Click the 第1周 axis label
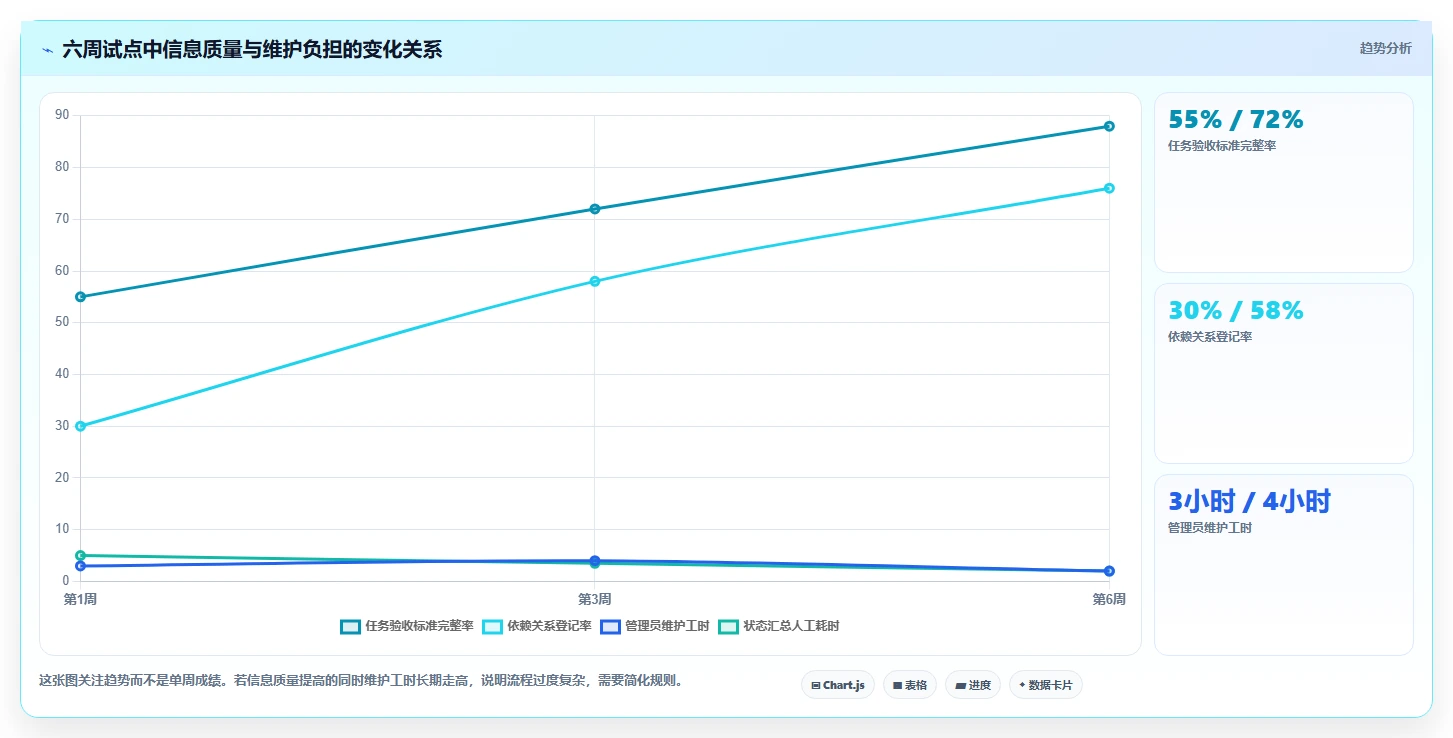This screenshot has height=738, width=1453. coord(81,599)
